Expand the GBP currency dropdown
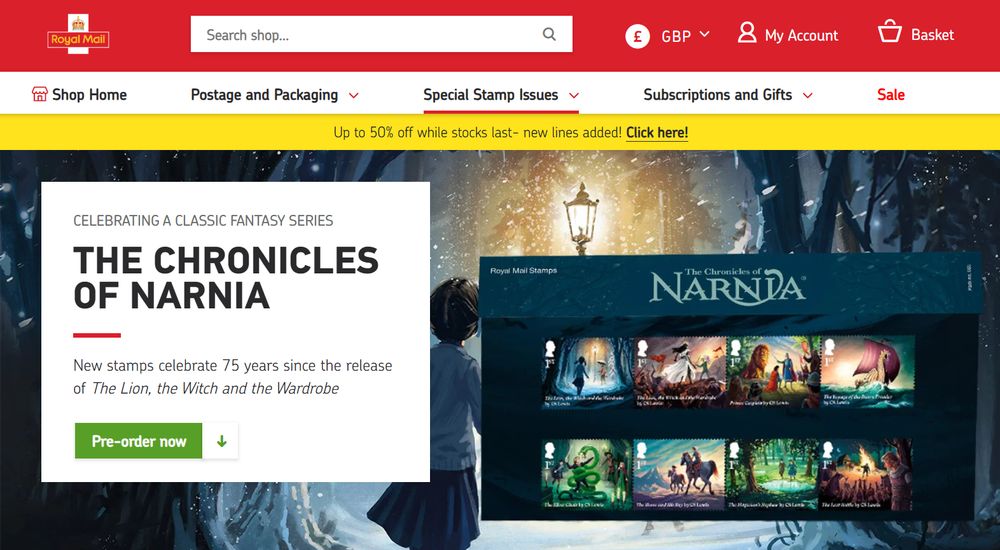Screen dimensions: 1000x550 705,34
